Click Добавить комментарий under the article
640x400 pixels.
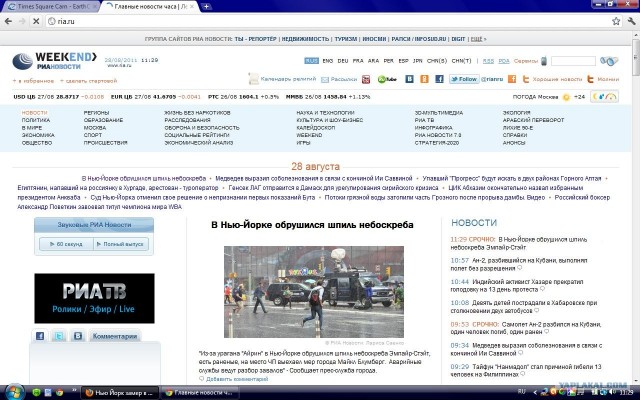tap(237, 379)
